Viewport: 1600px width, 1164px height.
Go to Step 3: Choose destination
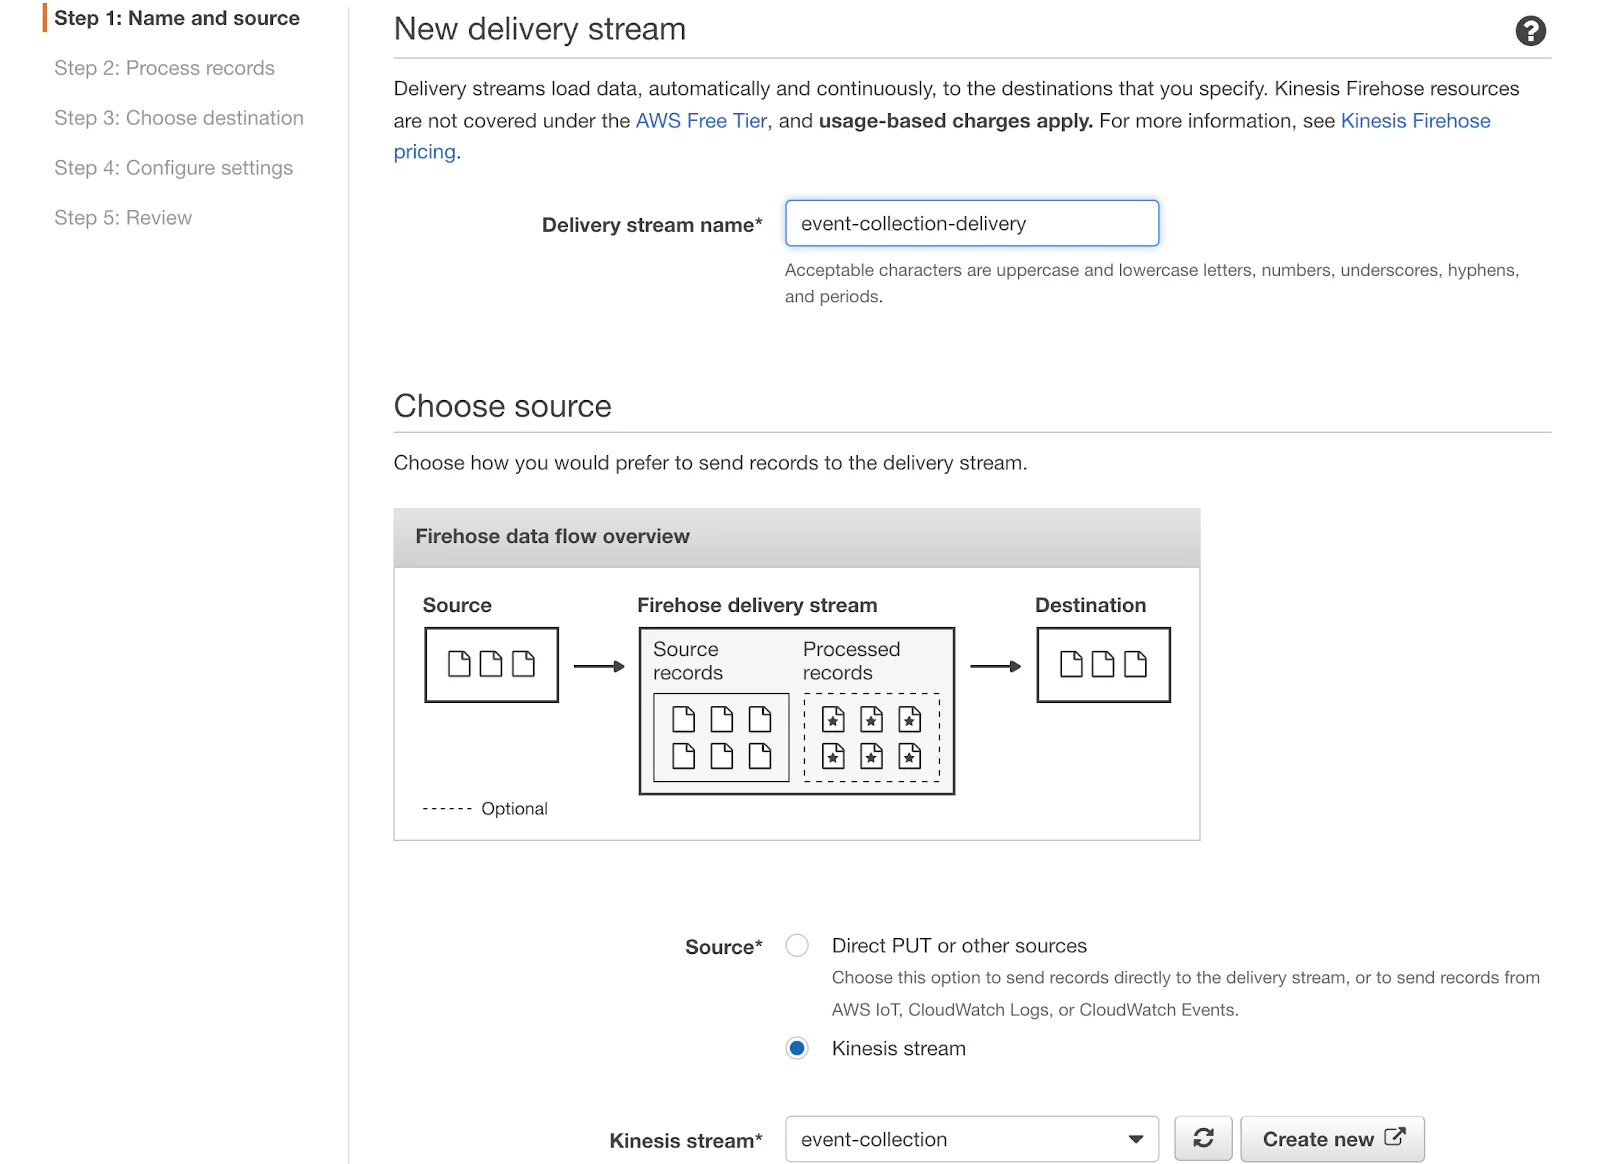[179, 118]
